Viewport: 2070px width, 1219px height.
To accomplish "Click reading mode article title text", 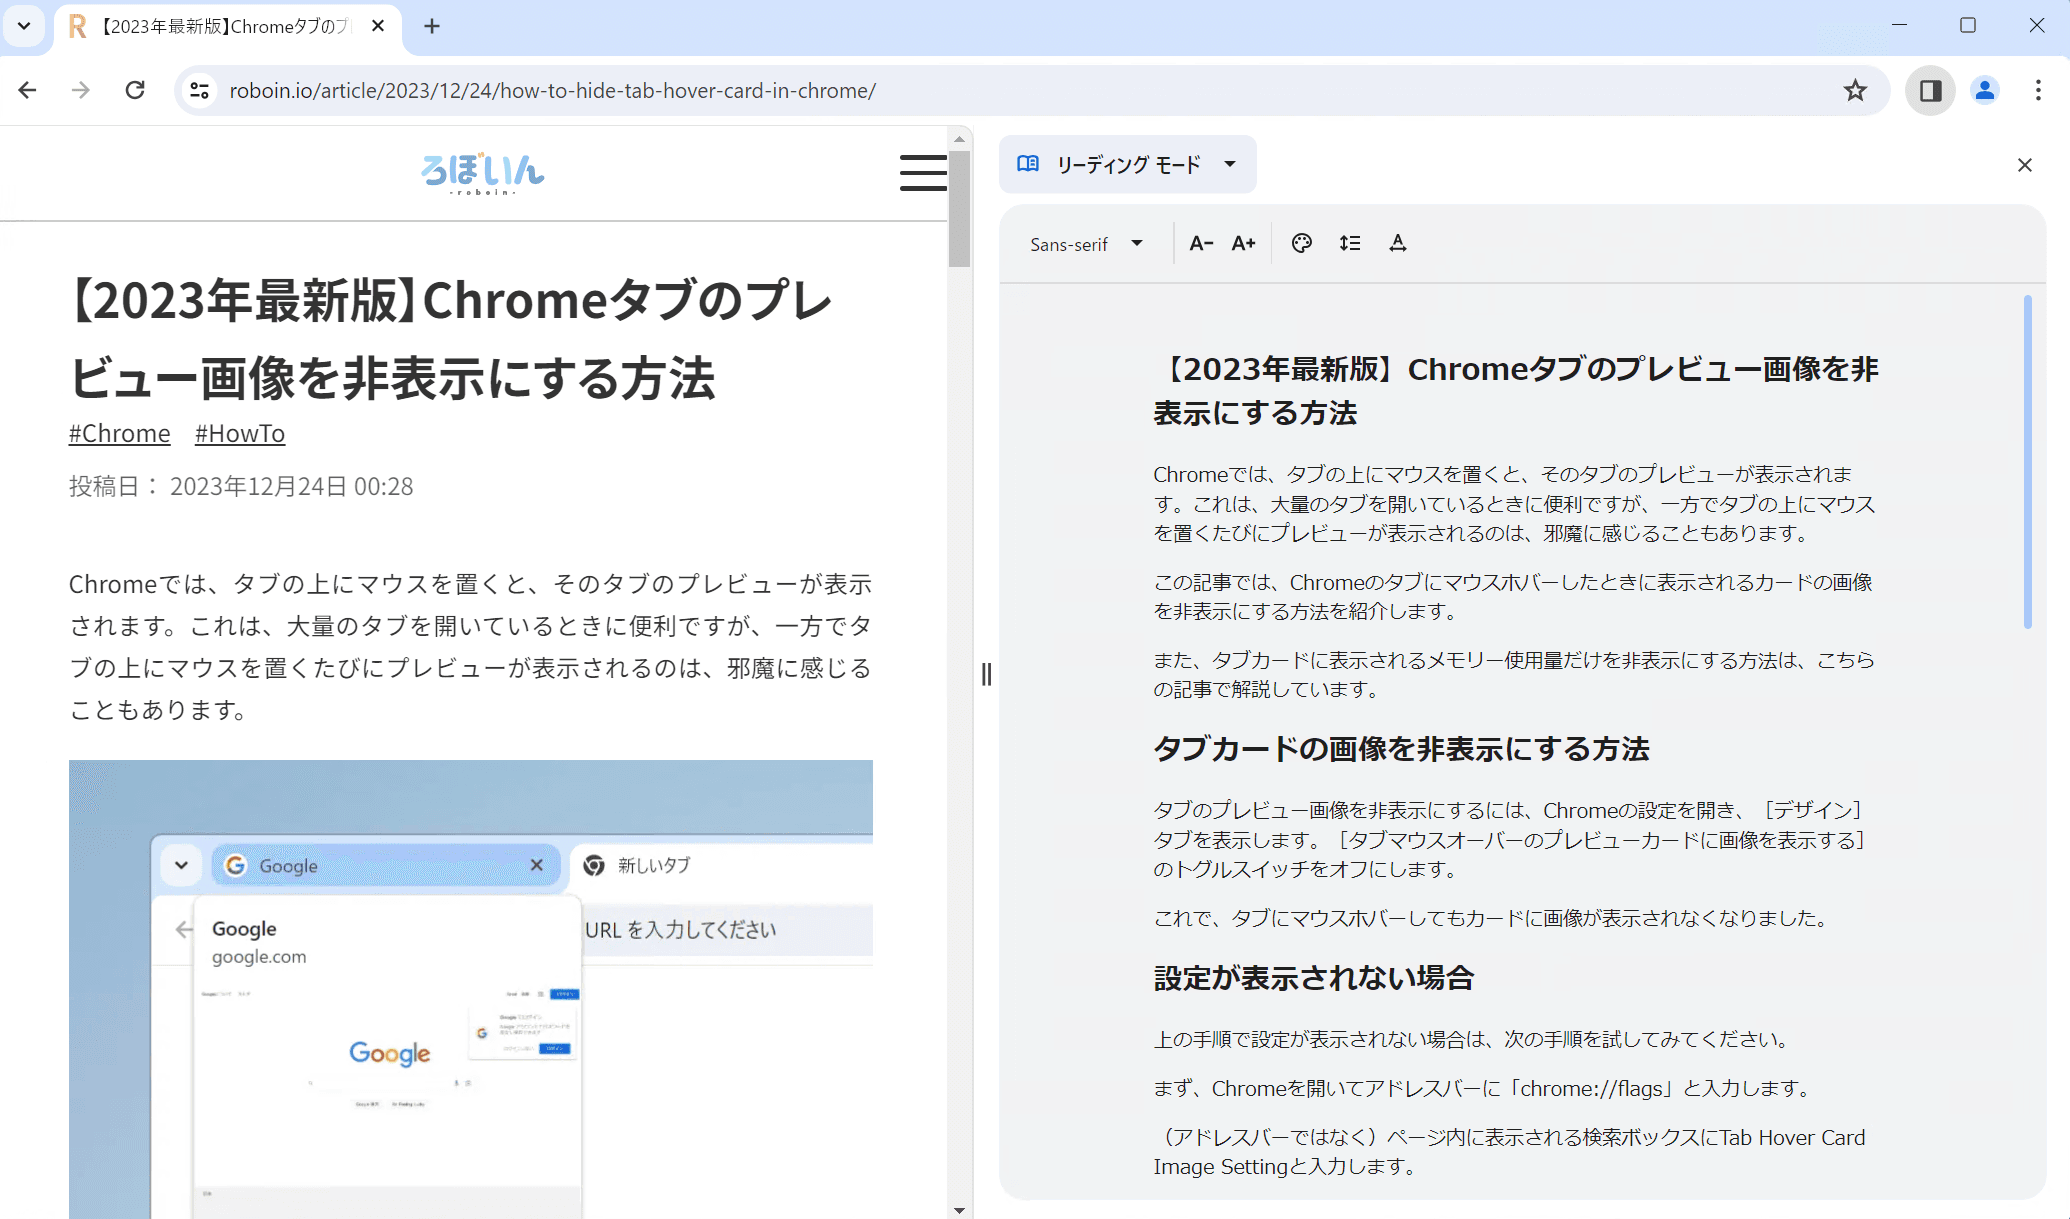I will pos(1516,391).
